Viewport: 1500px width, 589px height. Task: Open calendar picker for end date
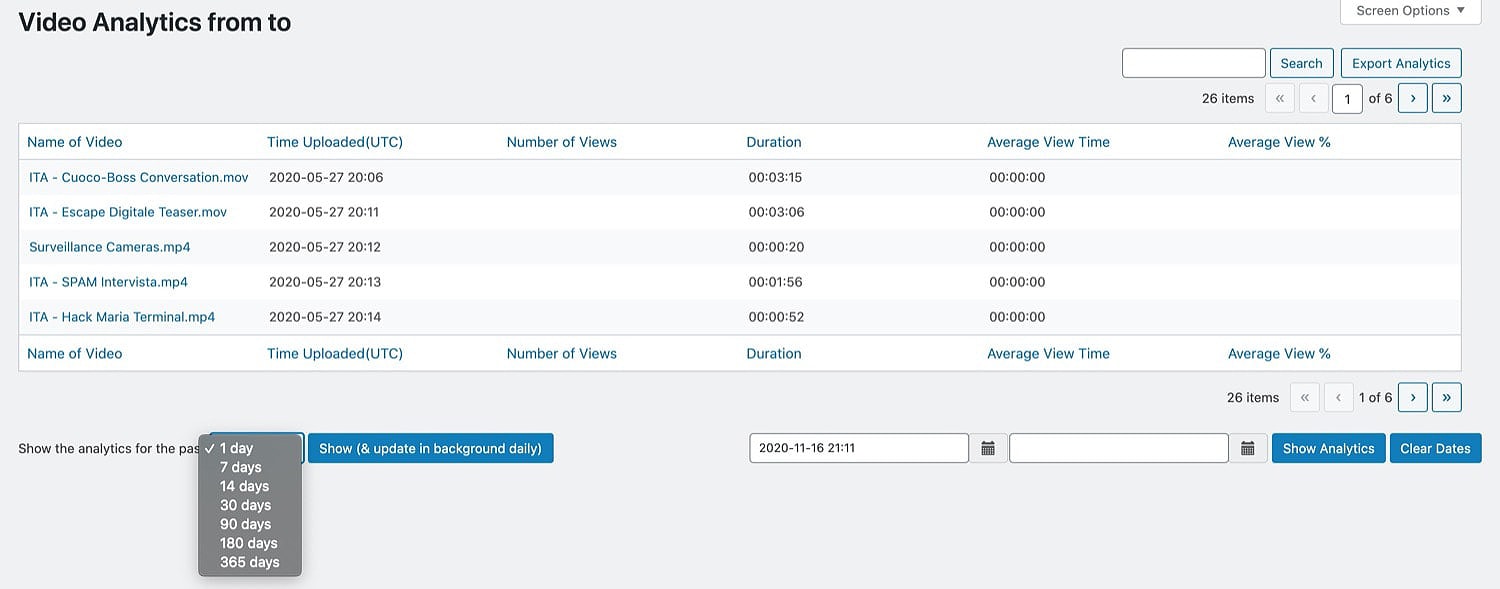[1247, 449]
